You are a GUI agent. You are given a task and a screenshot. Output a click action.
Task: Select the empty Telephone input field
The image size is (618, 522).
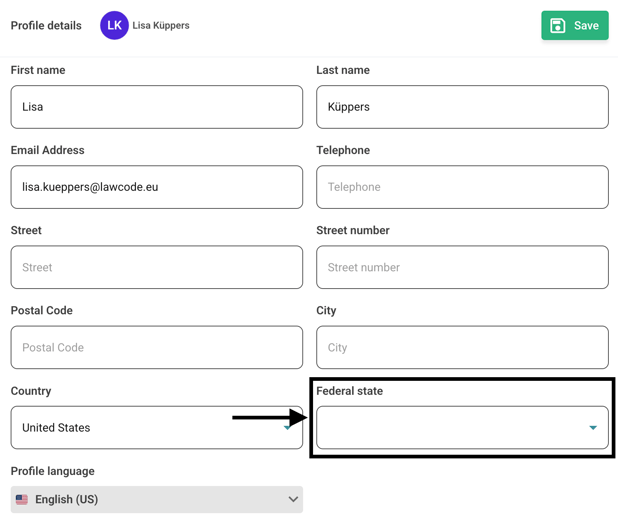point(462,187)
